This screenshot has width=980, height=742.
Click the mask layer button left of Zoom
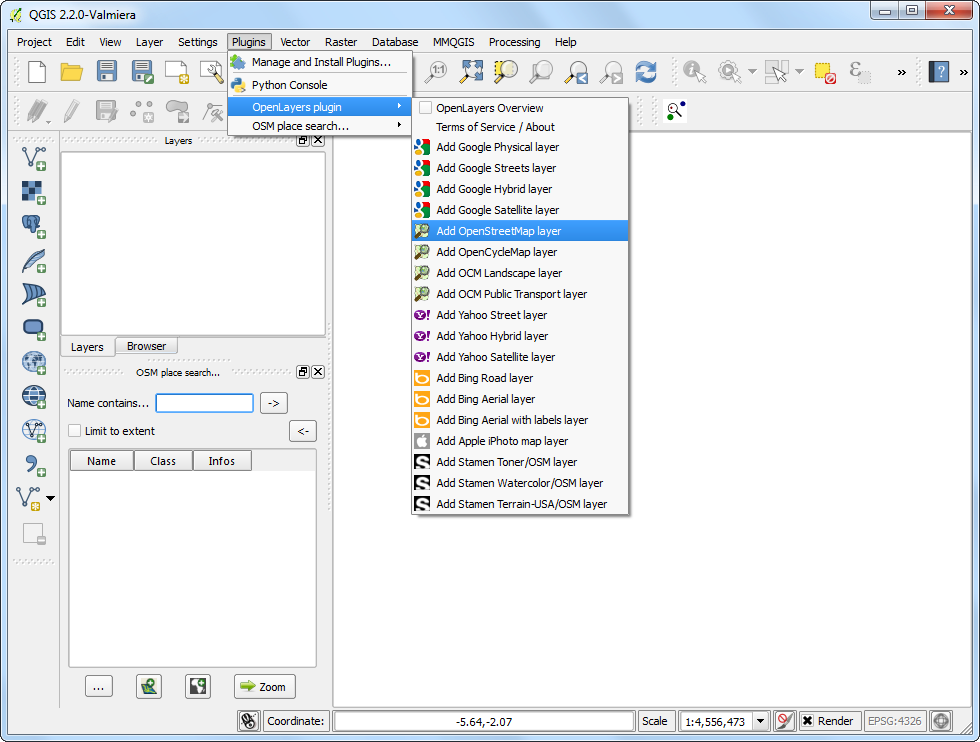[198, 686]
